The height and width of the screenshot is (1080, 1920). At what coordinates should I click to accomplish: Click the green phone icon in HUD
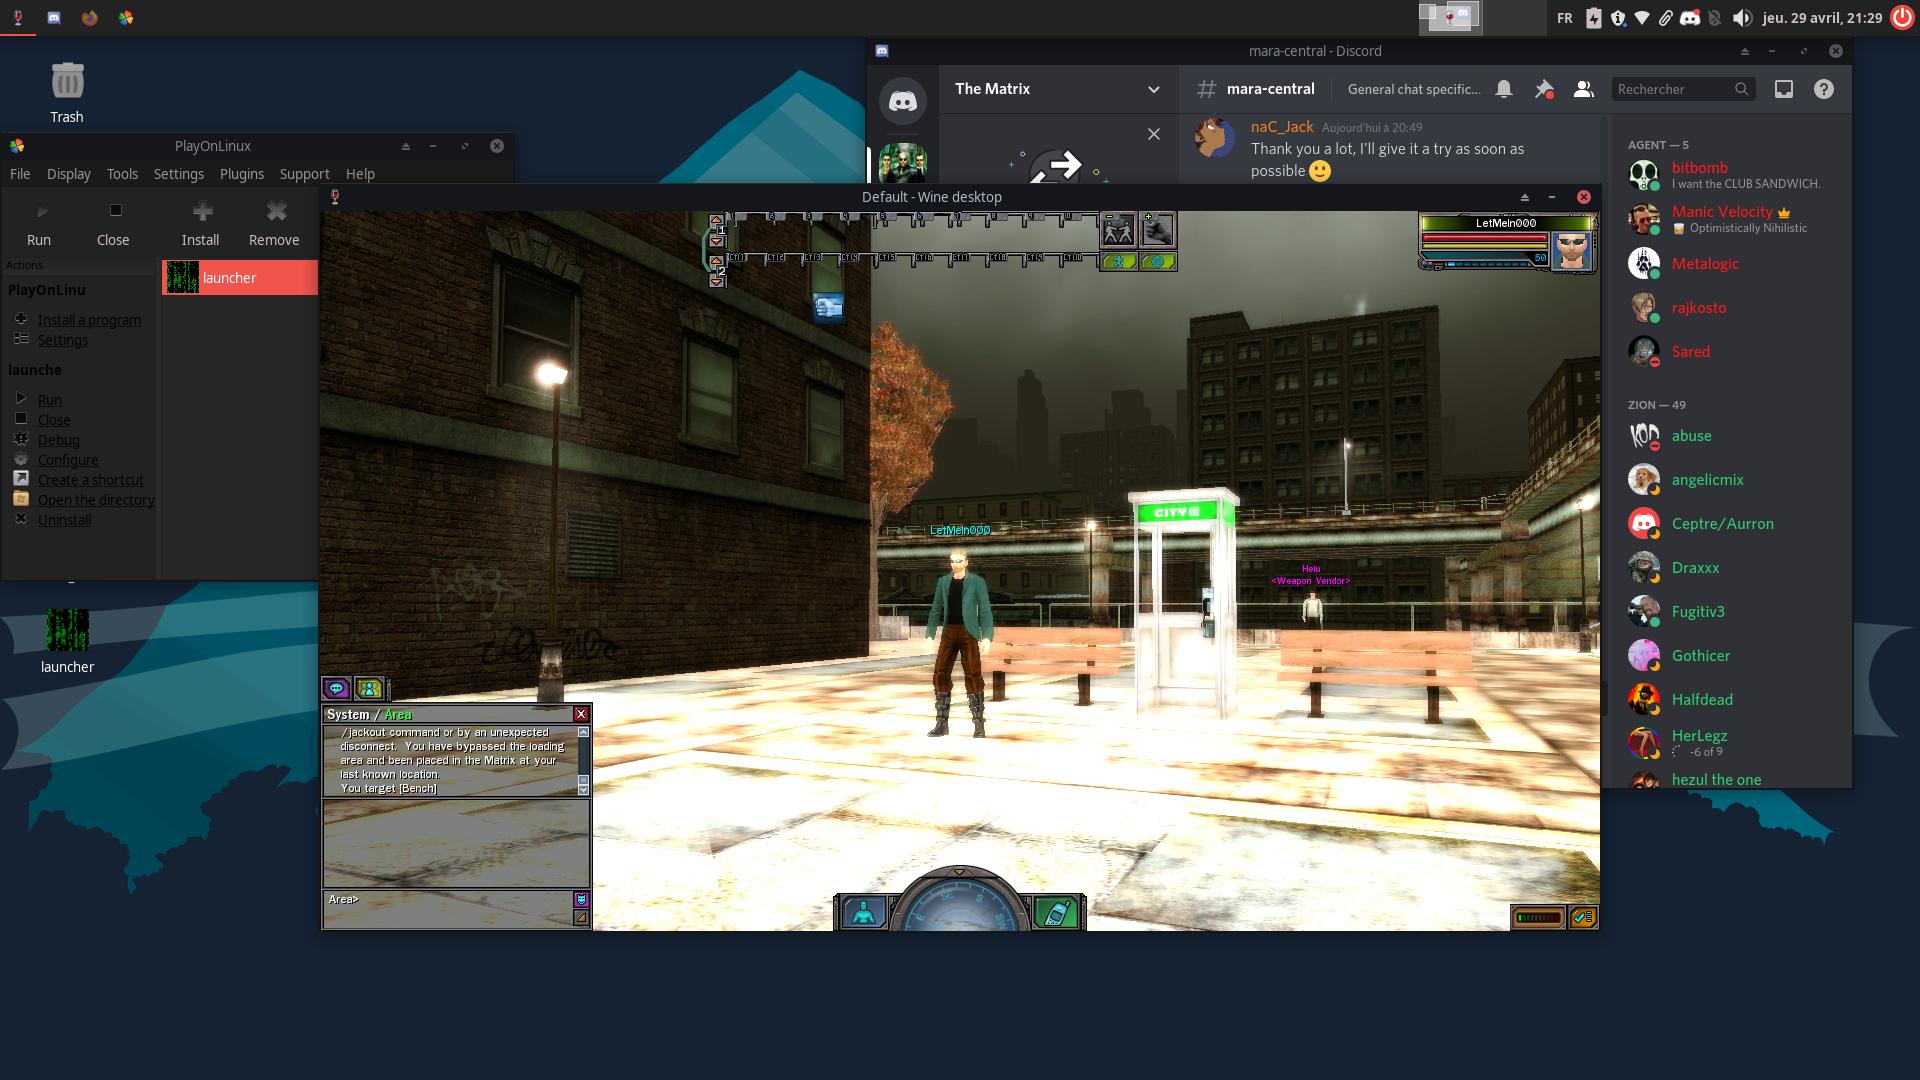[1057, 912]
